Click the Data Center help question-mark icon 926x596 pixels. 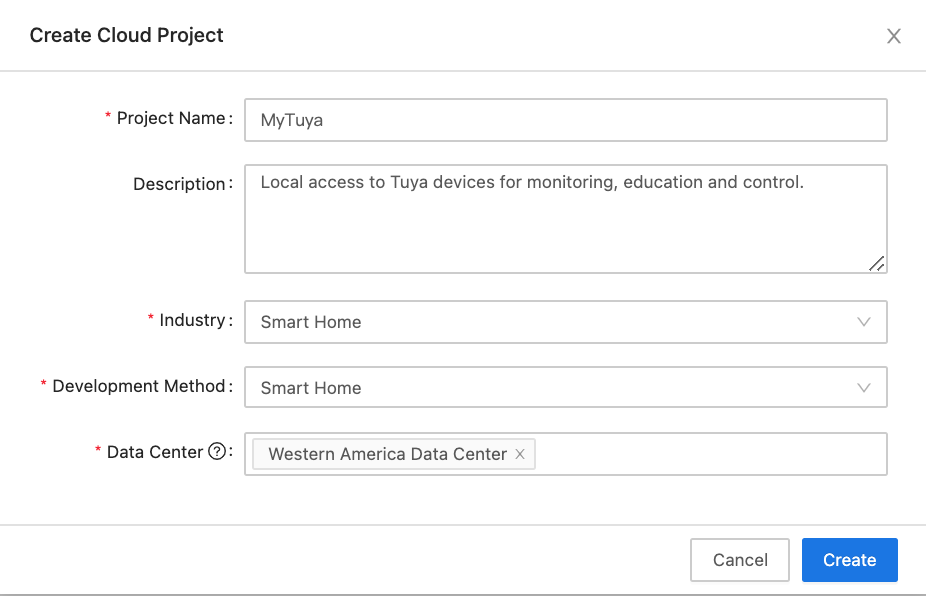(217, 452)
